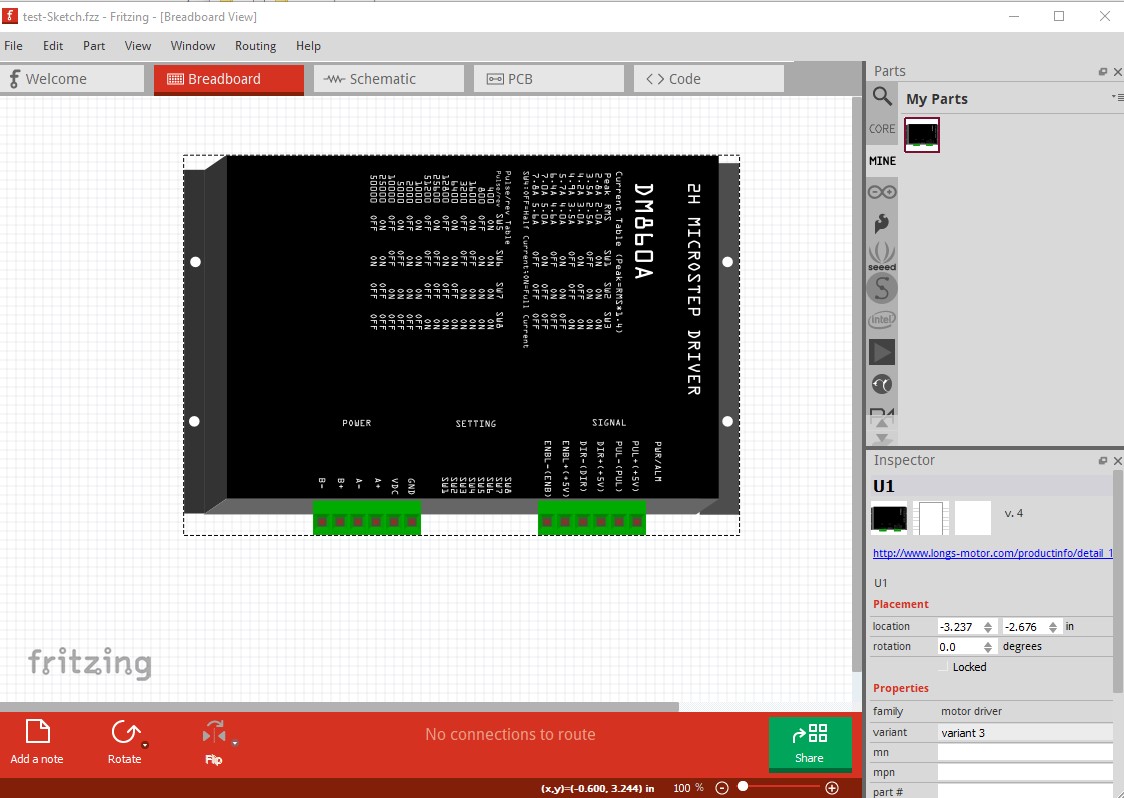Open the Edit menu

coord(53,46)
